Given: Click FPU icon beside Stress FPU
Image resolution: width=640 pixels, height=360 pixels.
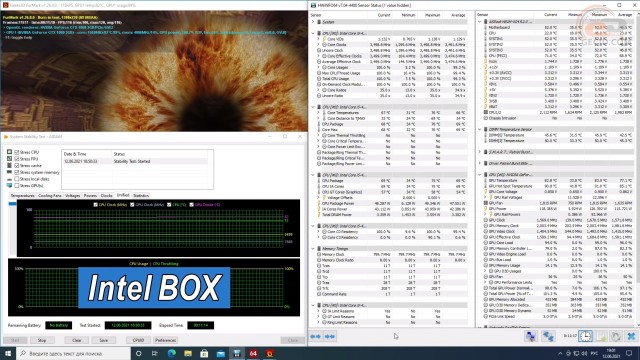Looking at the screenshot, I should tap(9, 159).
